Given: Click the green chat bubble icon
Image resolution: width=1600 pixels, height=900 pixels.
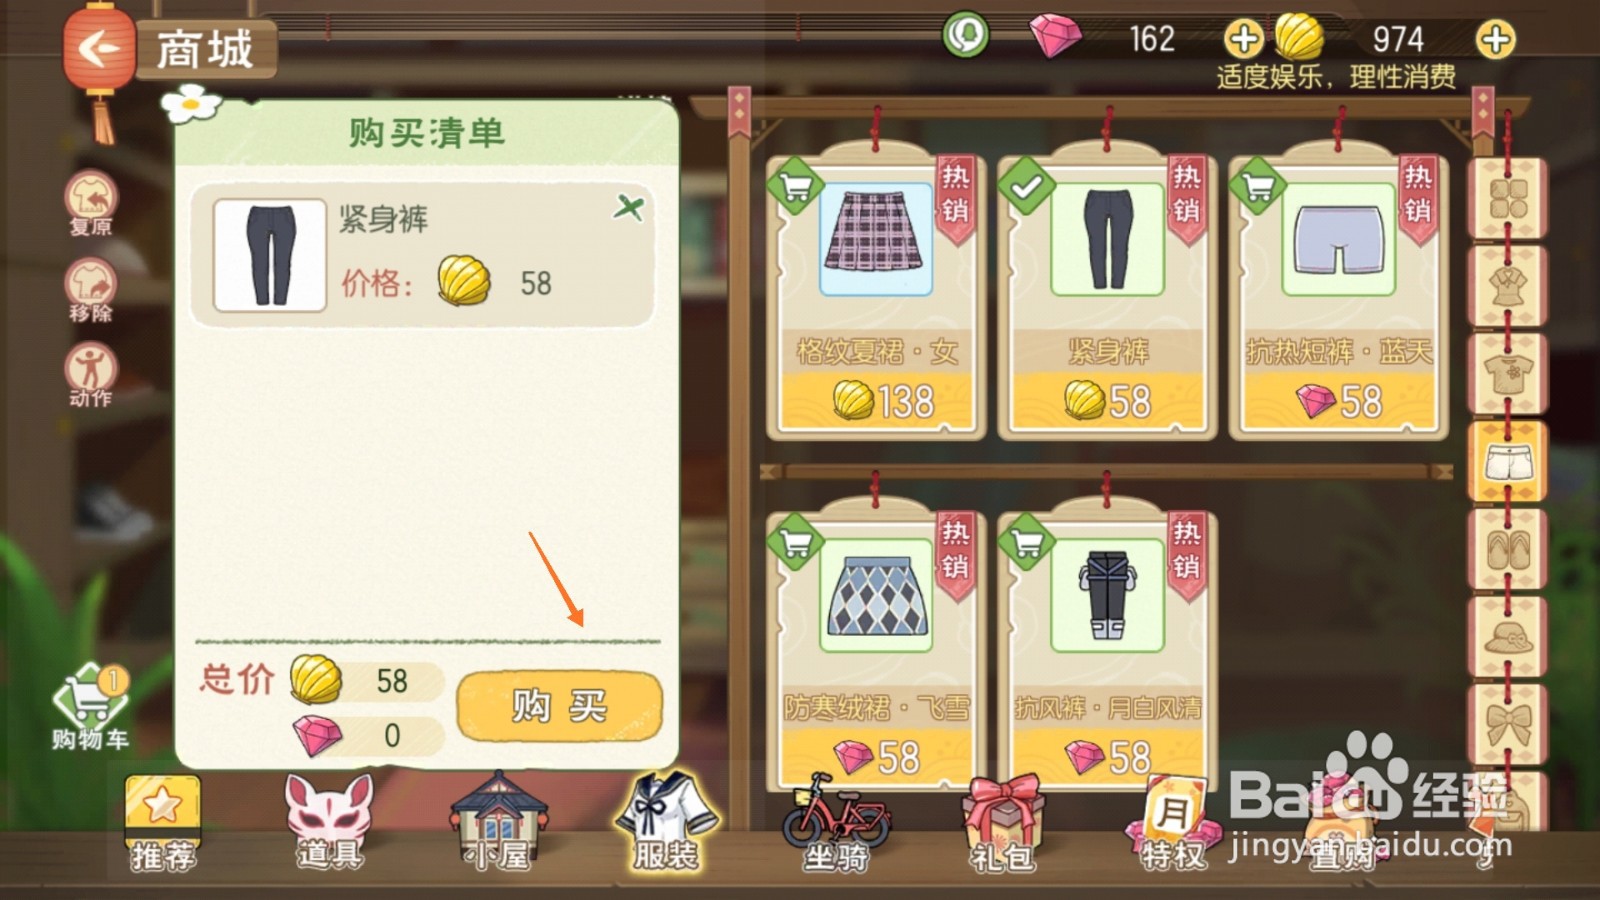Looking at the screenshot, I should (965, 36).
